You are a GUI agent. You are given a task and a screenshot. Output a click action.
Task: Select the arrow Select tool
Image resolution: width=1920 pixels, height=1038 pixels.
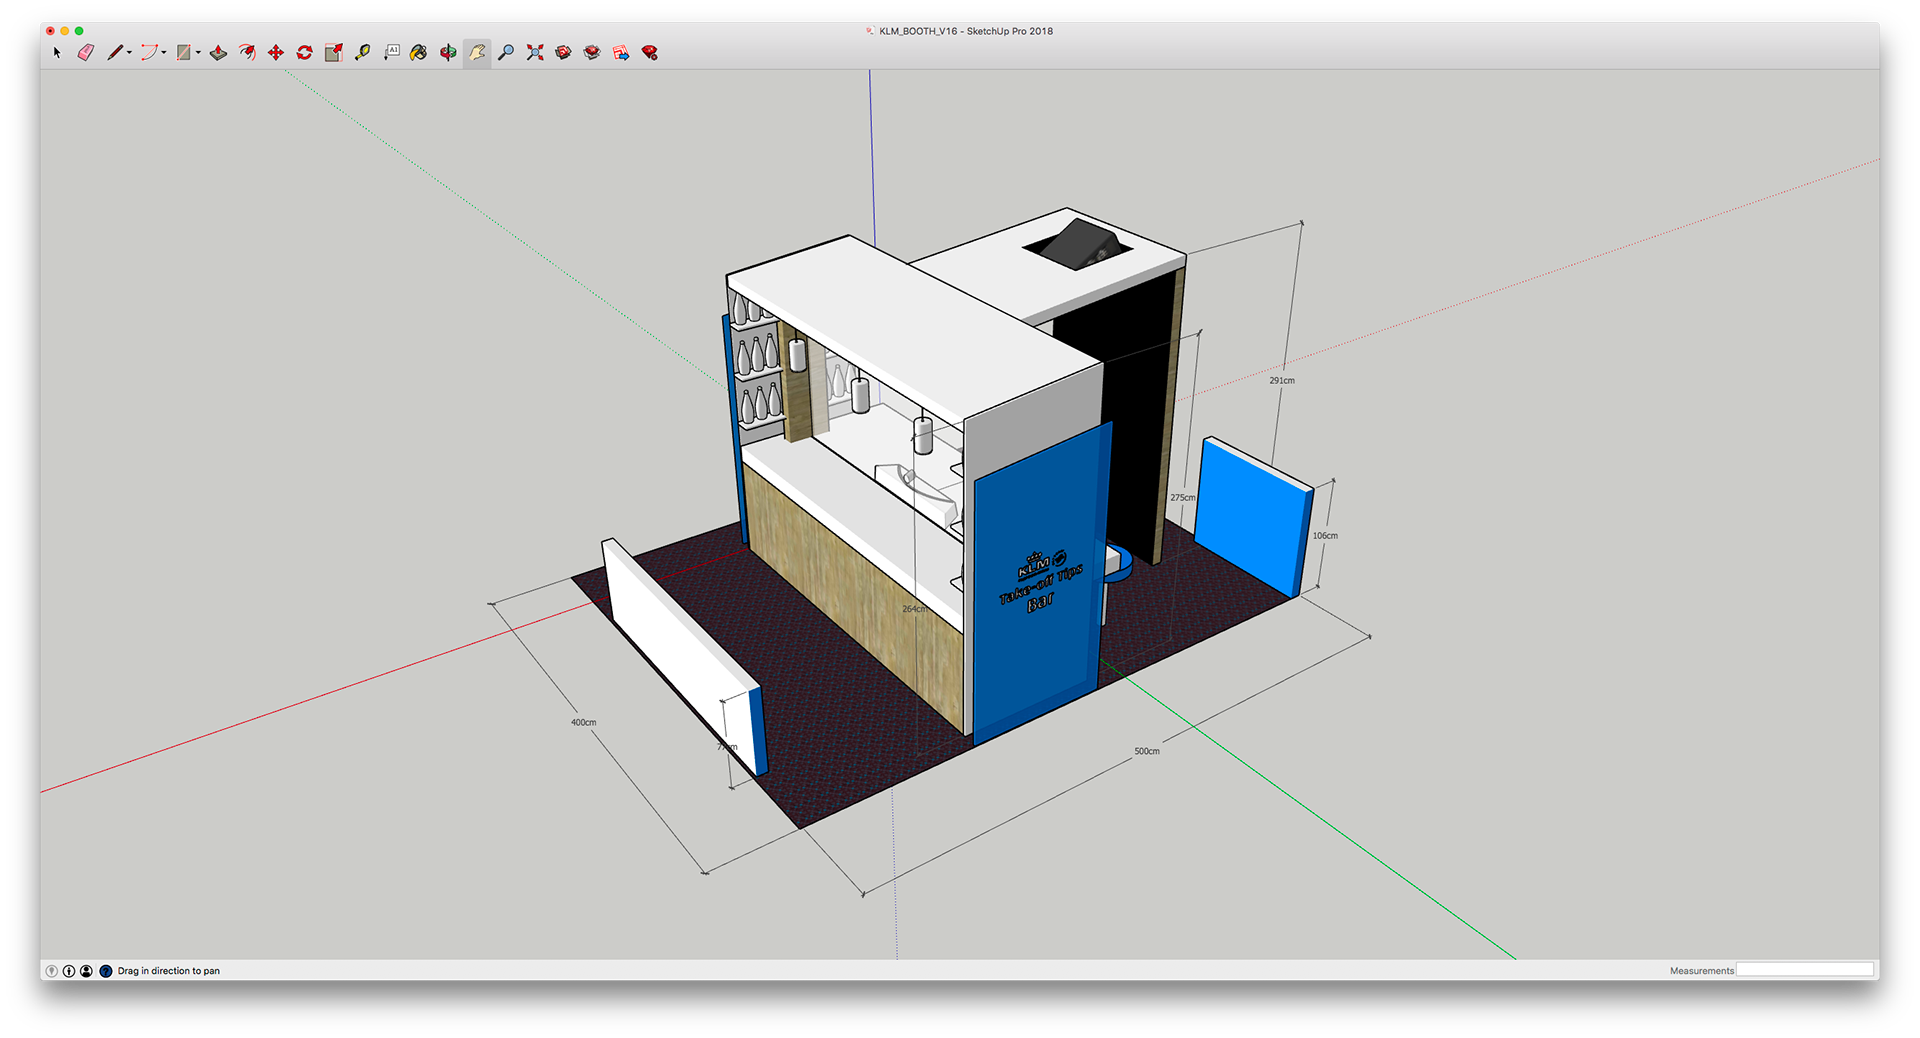coord(57,52)
